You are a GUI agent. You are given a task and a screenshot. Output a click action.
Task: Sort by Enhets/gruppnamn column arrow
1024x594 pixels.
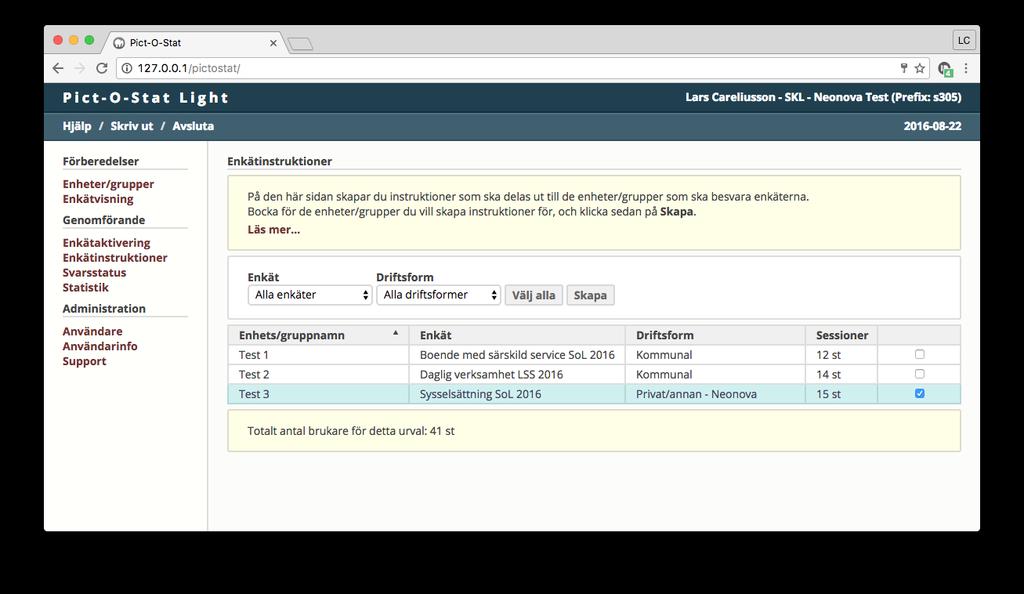pyautogui.click(x=395, y=333)
